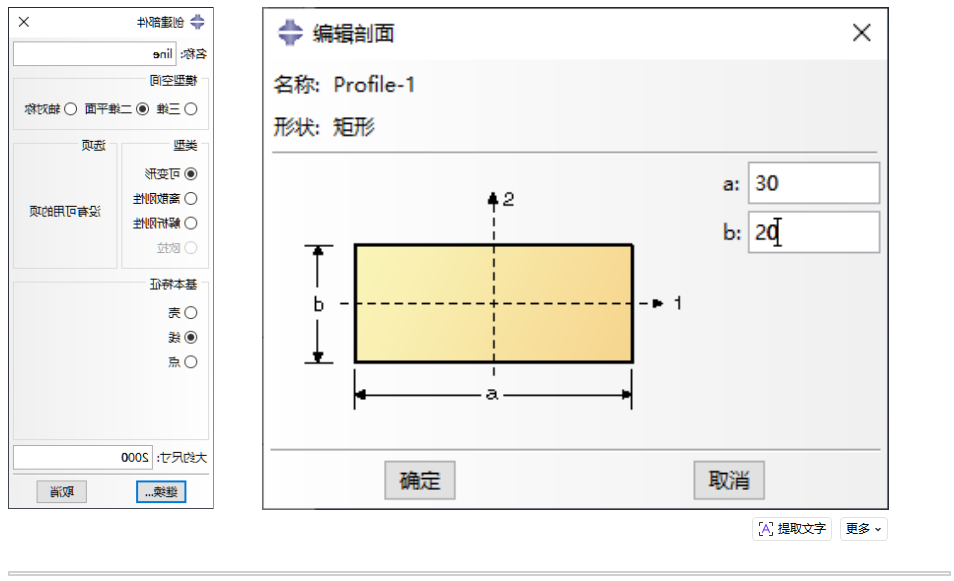Screen dimensions: 954x581
Task: Click the Abaqus icon in 编辑剖面 title bar
Action: point(290,32)
